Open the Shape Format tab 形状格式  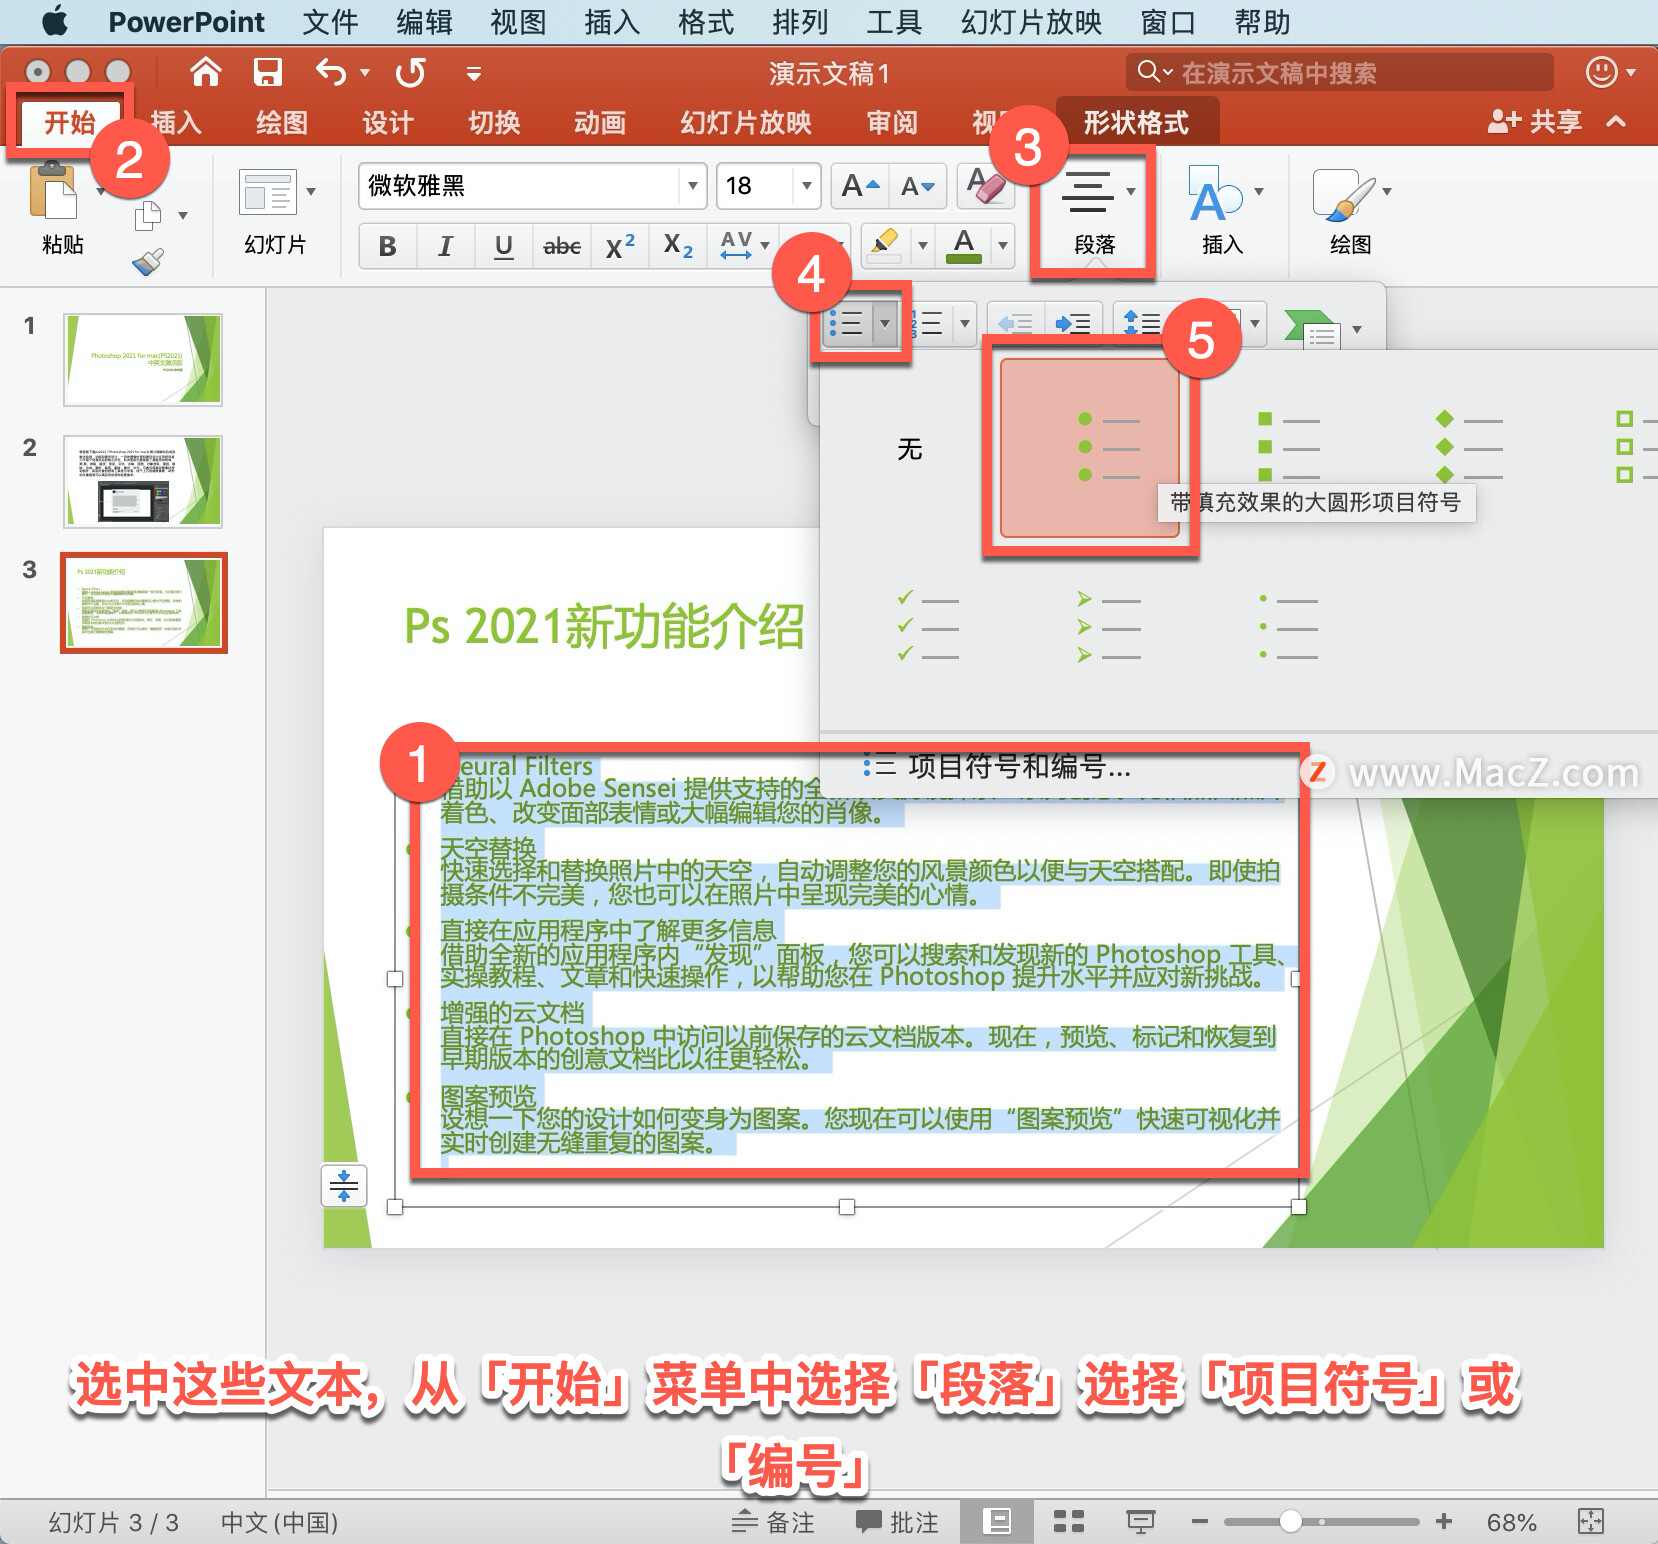point(1136,122)
